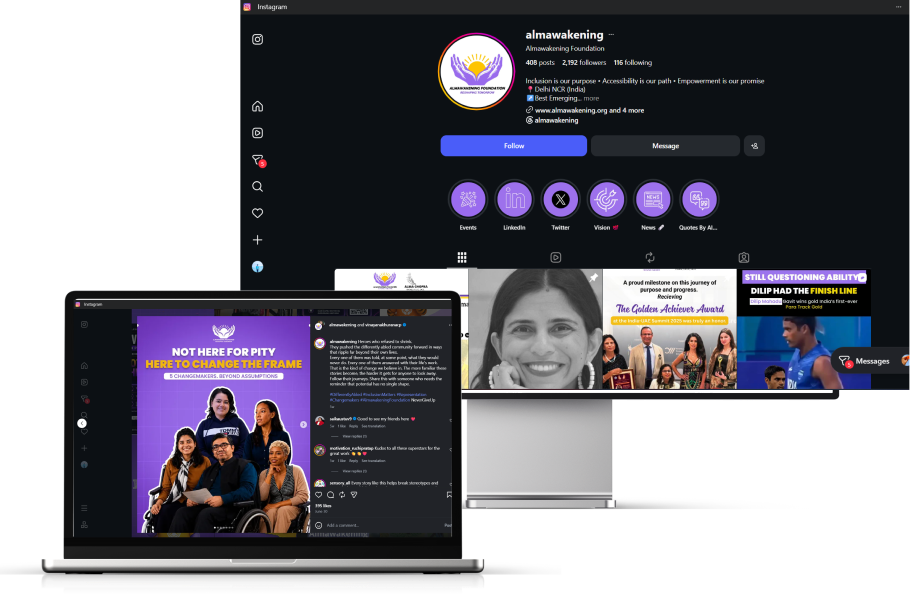Expand View replies under saikautav9 comment
The height and width of the screenshot is (595, 910).
[355, 436]
